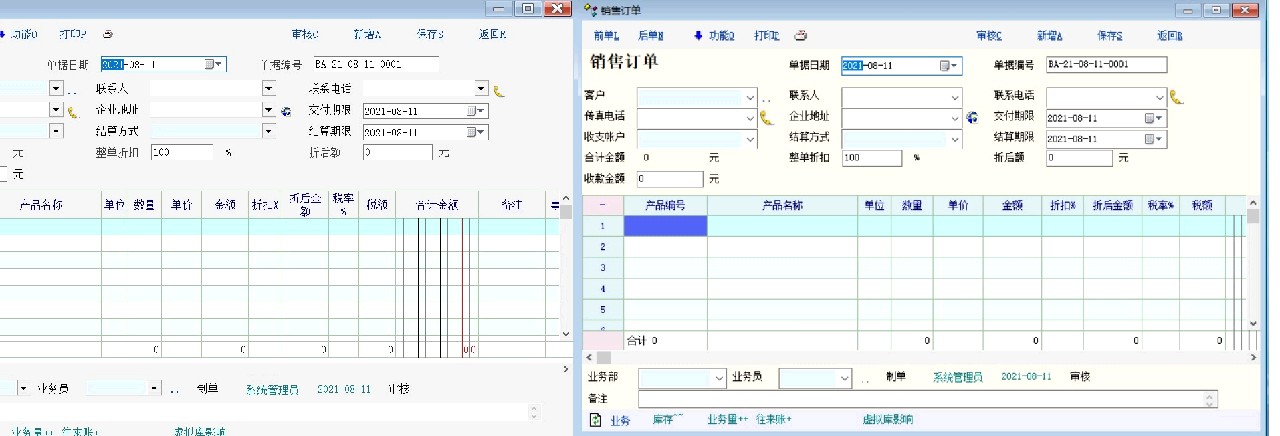1280x436 pixels.
Task: Click 保存S button in the right window
Action: 1109,36
